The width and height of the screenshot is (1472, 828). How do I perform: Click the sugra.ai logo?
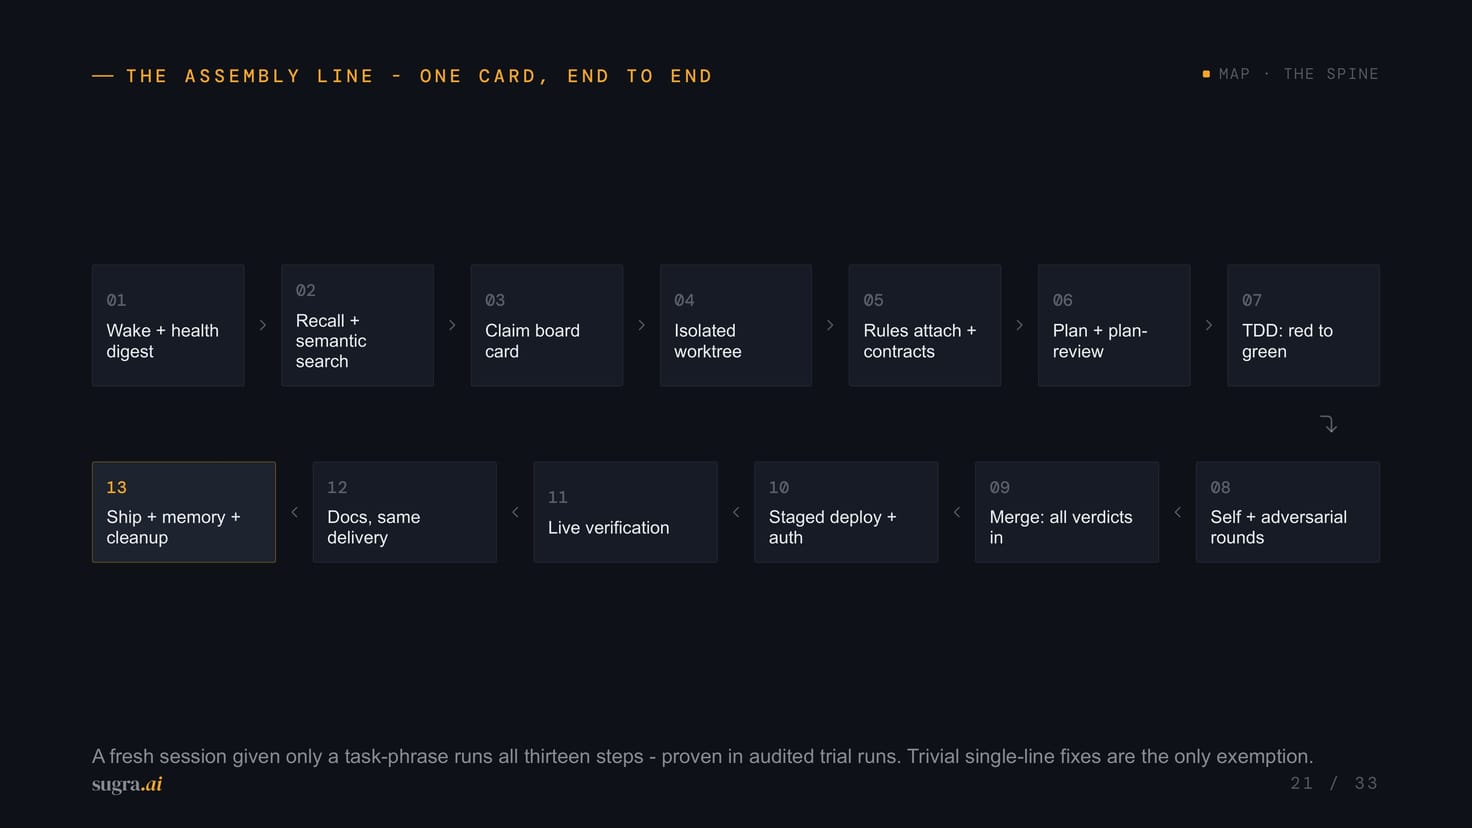pyautogui.click(x=127, y=784)
